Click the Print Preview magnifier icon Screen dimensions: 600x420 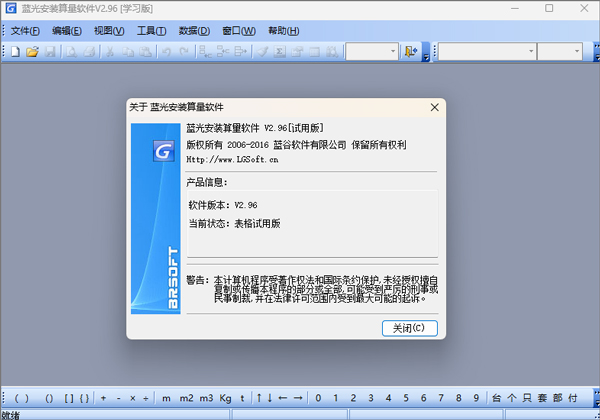pyautogui.click(x=71, y=52)
